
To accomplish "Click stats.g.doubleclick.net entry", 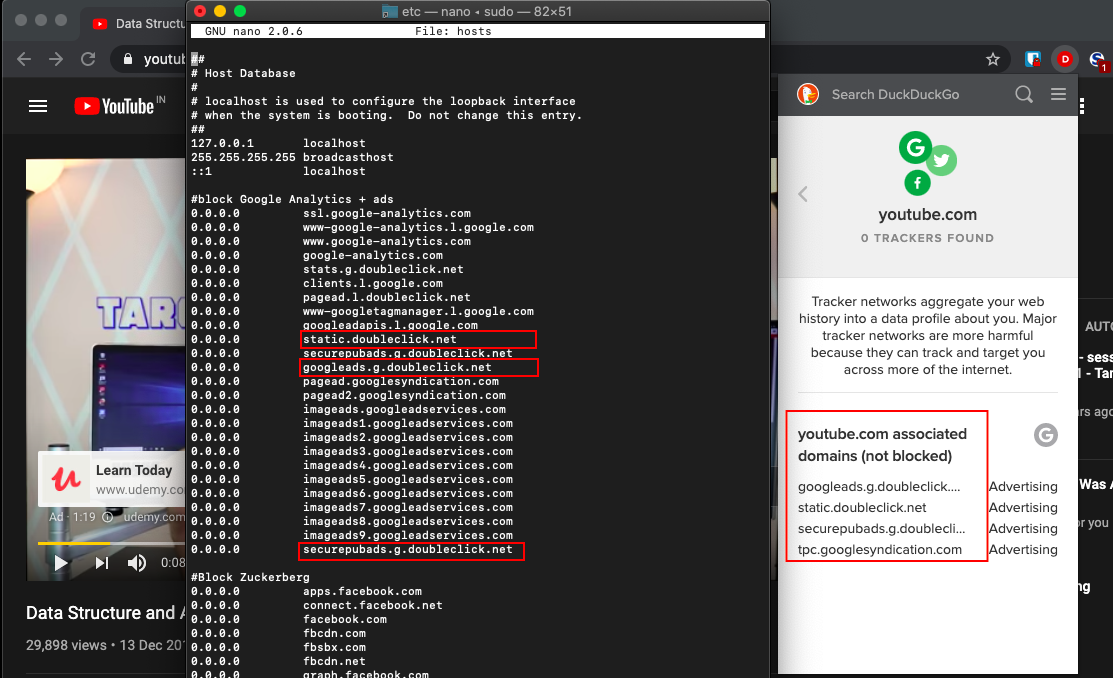I will click(x=383, y=270).
